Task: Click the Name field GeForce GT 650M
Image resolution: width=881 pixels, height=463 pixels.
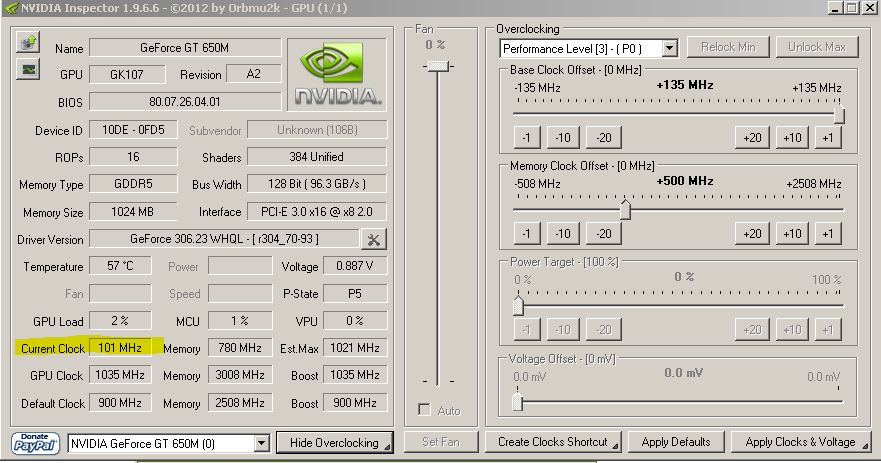Action: point(185,48)
